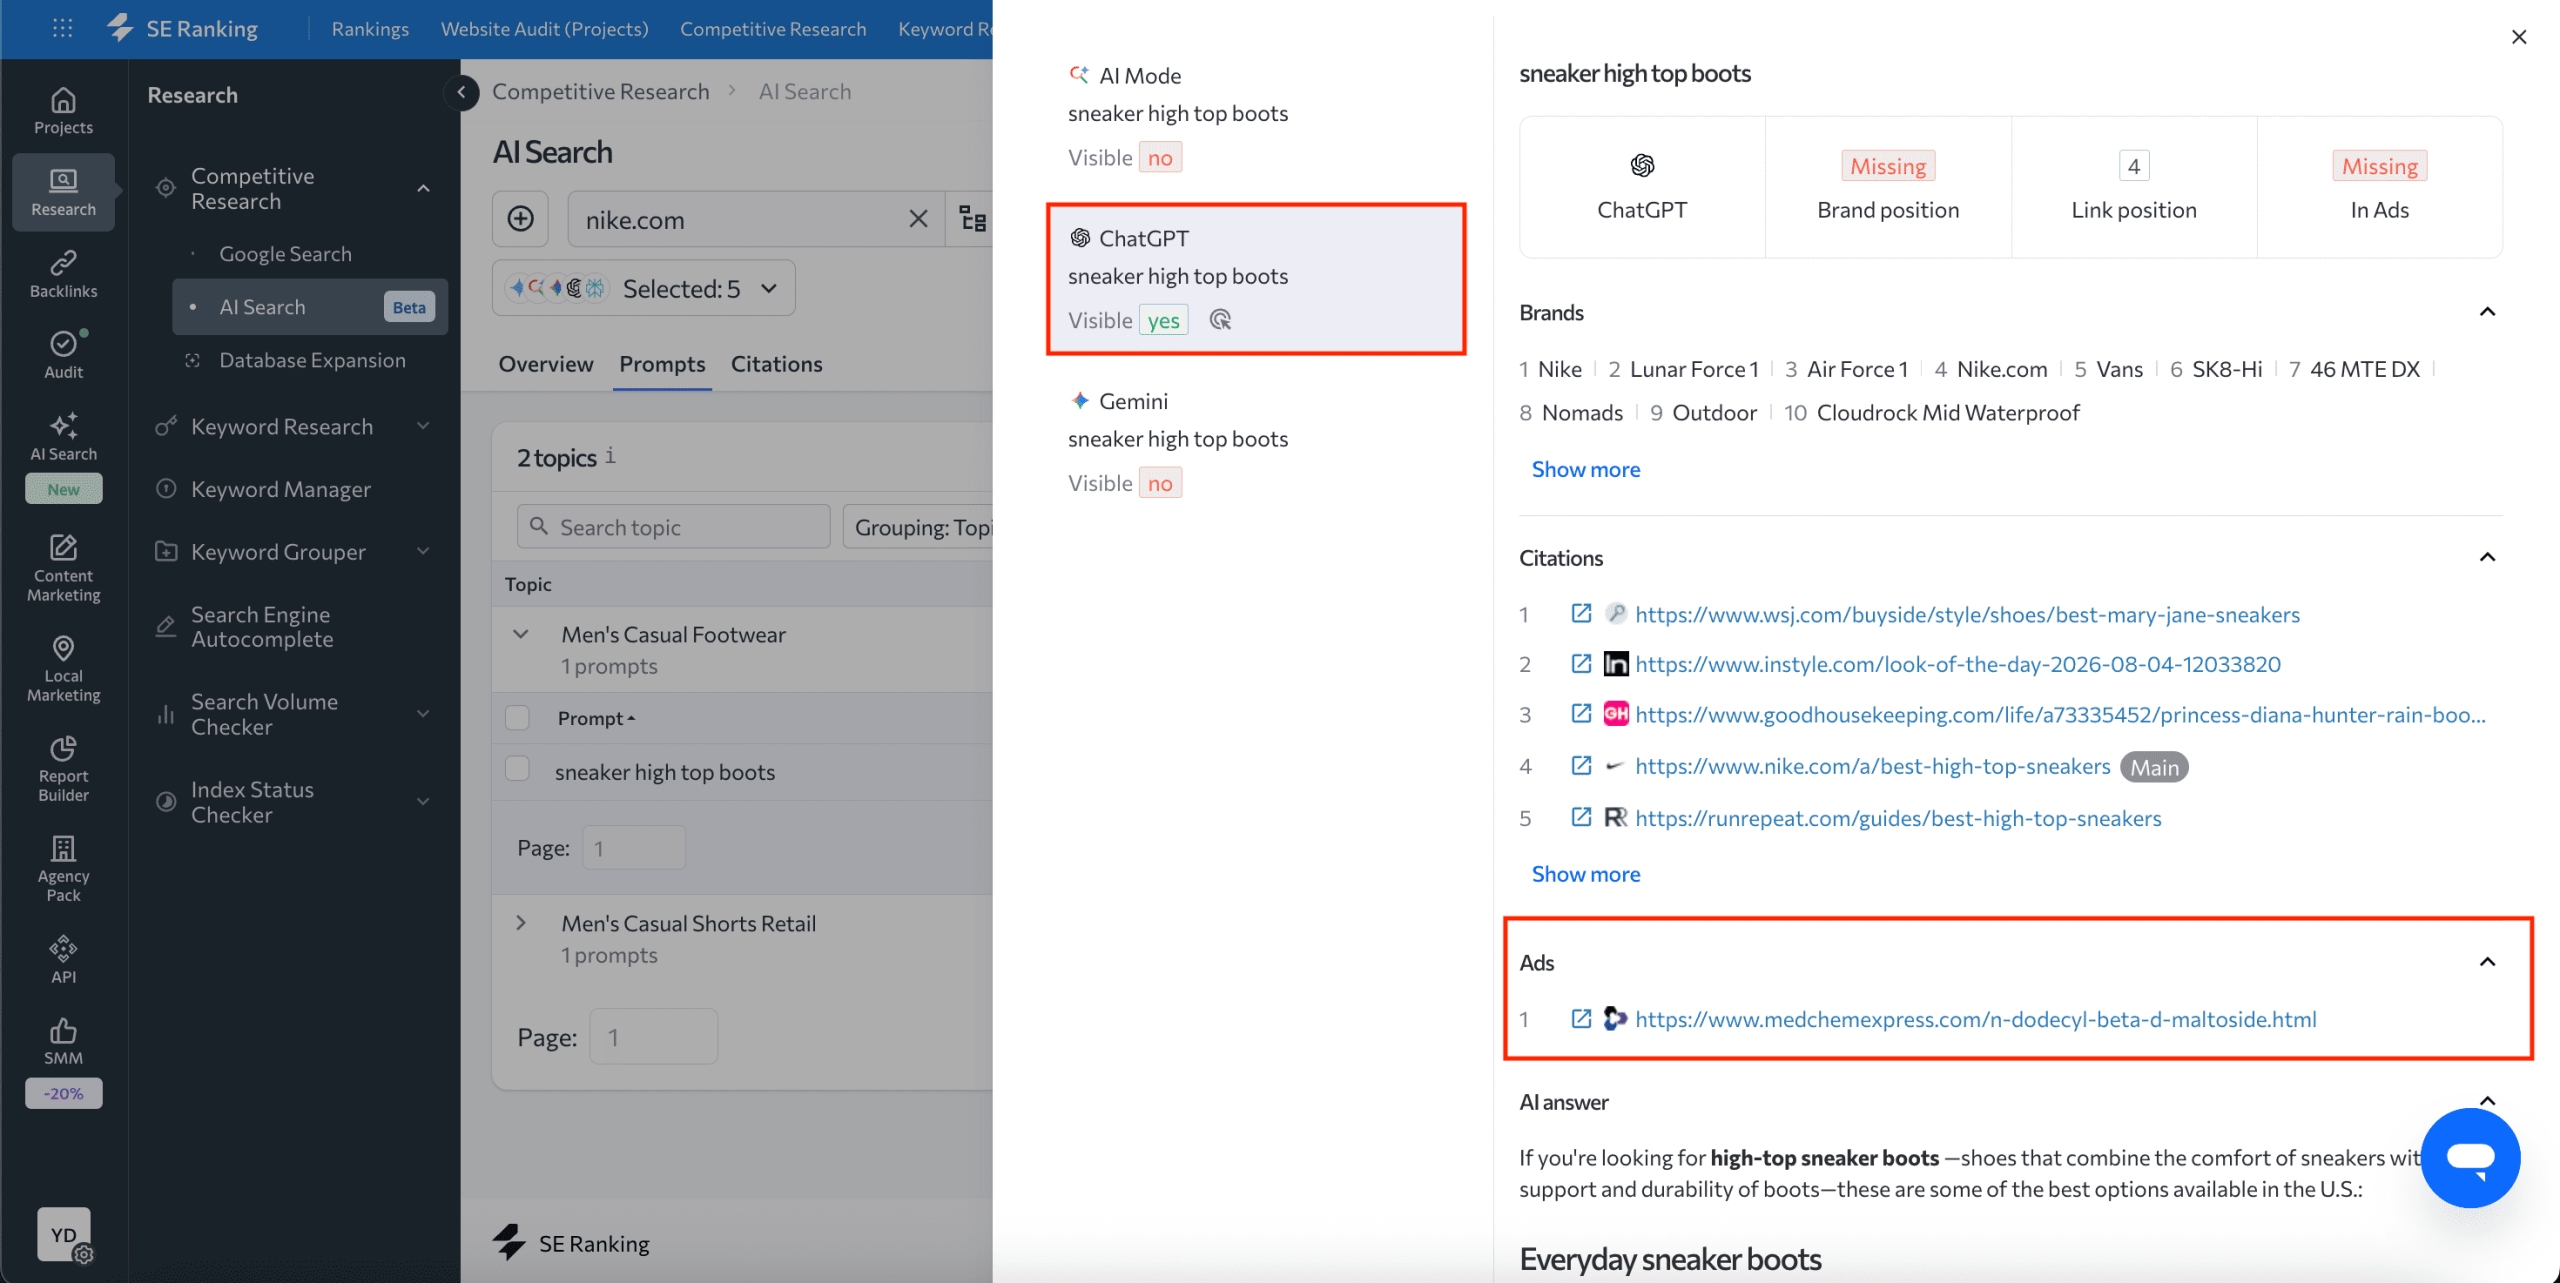Switch to the Prompts tab
The width and height of the screenshot is (2560, 1283).
(662, 364)
